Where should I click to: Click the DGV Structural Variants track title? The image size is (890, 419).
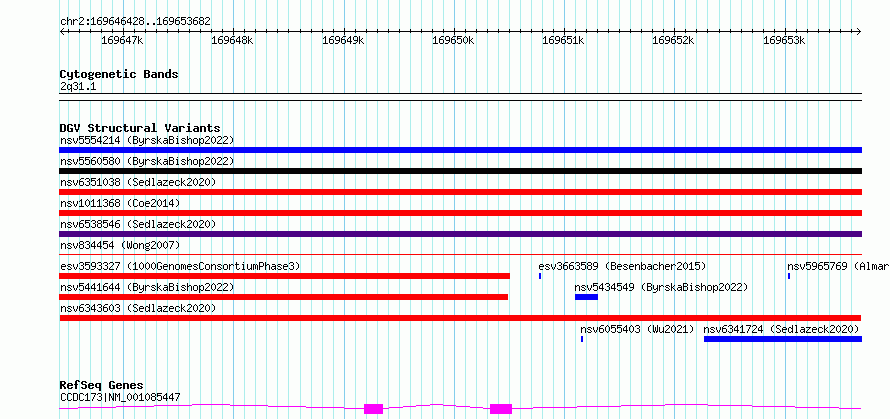click(140, 128)
